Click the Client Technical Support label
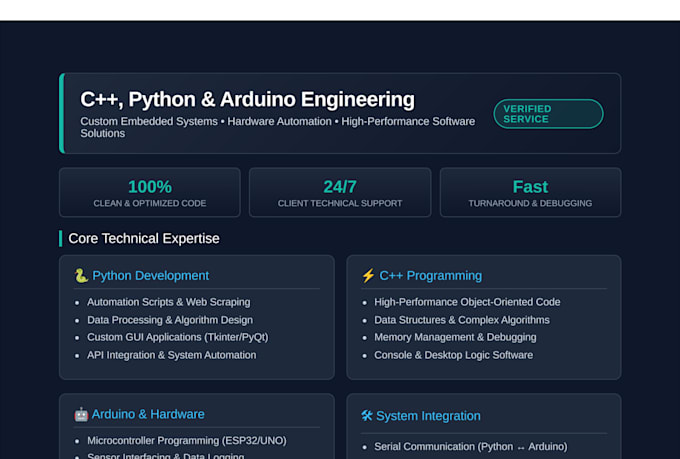 click(x=340, y=203)
